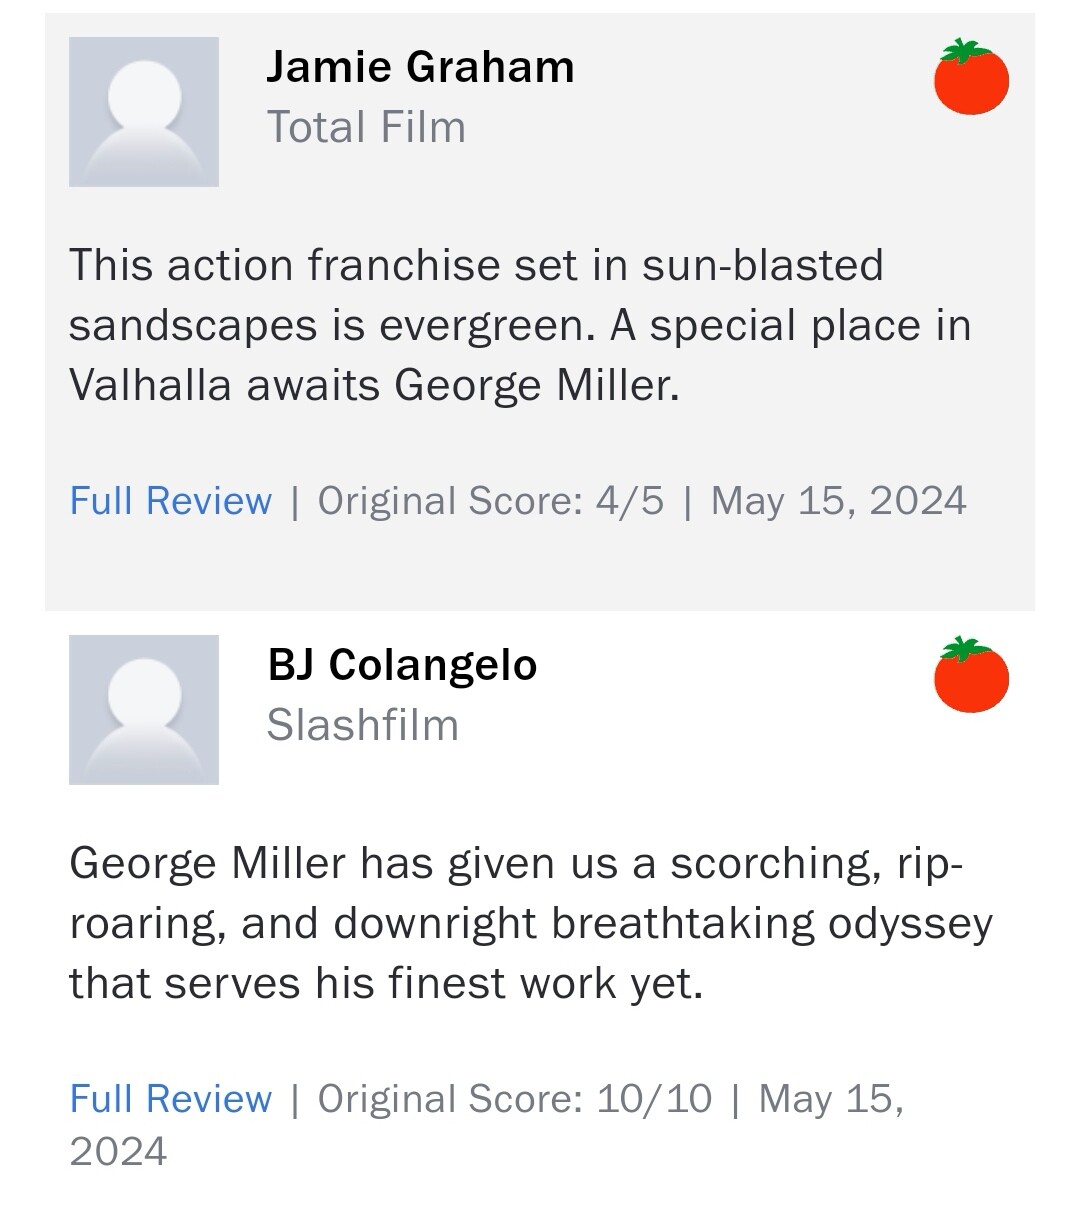Click the fresh tomato icon beside BJ Colangelo
The image size is (1080, 1225).
click(971, 675)
